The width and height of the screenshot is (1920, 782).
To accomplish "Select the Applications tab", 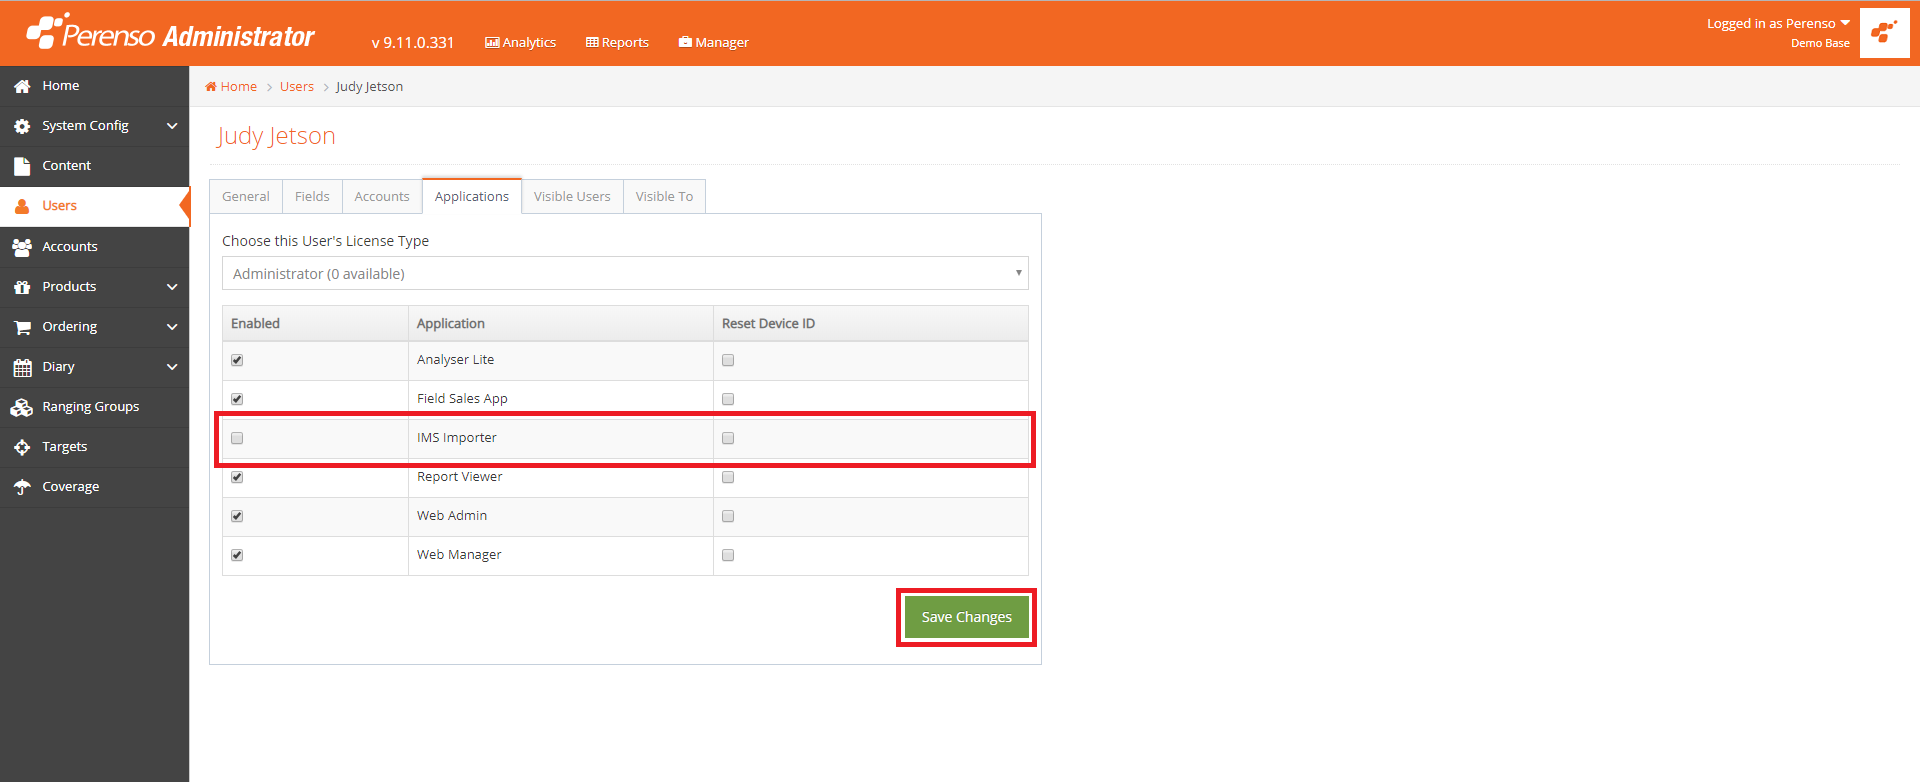I will point(472,196).
